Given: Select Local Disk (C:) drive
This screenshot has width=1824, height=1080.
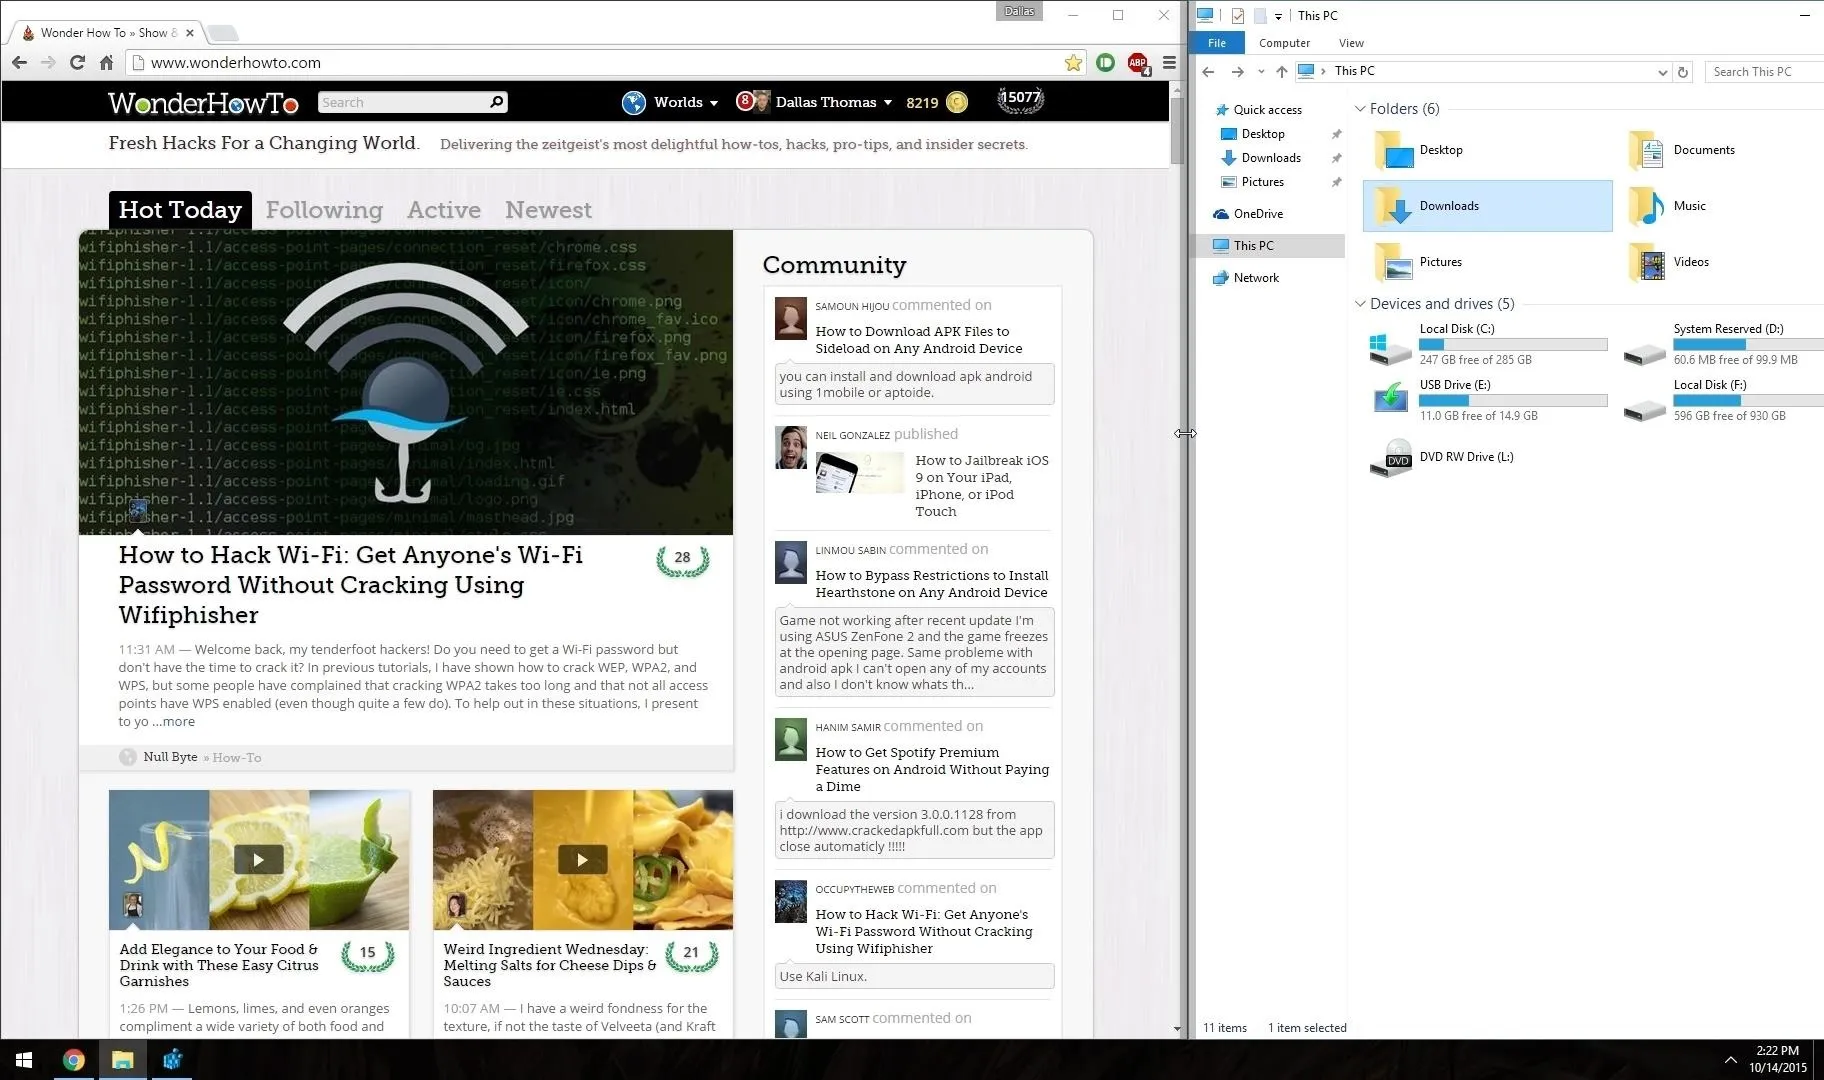Looking at the screenshot, I should click(x=1488, y=344).
